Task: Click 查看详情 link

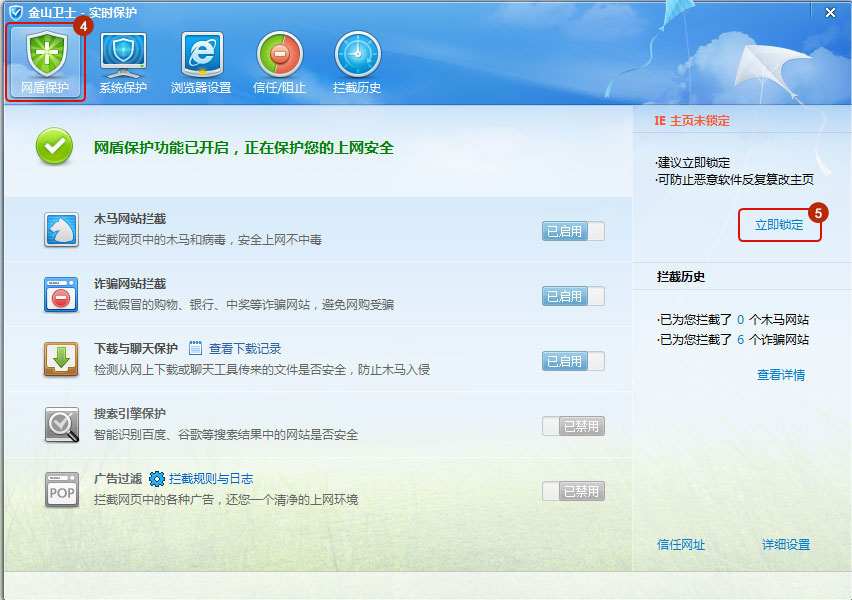Action: click(780, 375)
